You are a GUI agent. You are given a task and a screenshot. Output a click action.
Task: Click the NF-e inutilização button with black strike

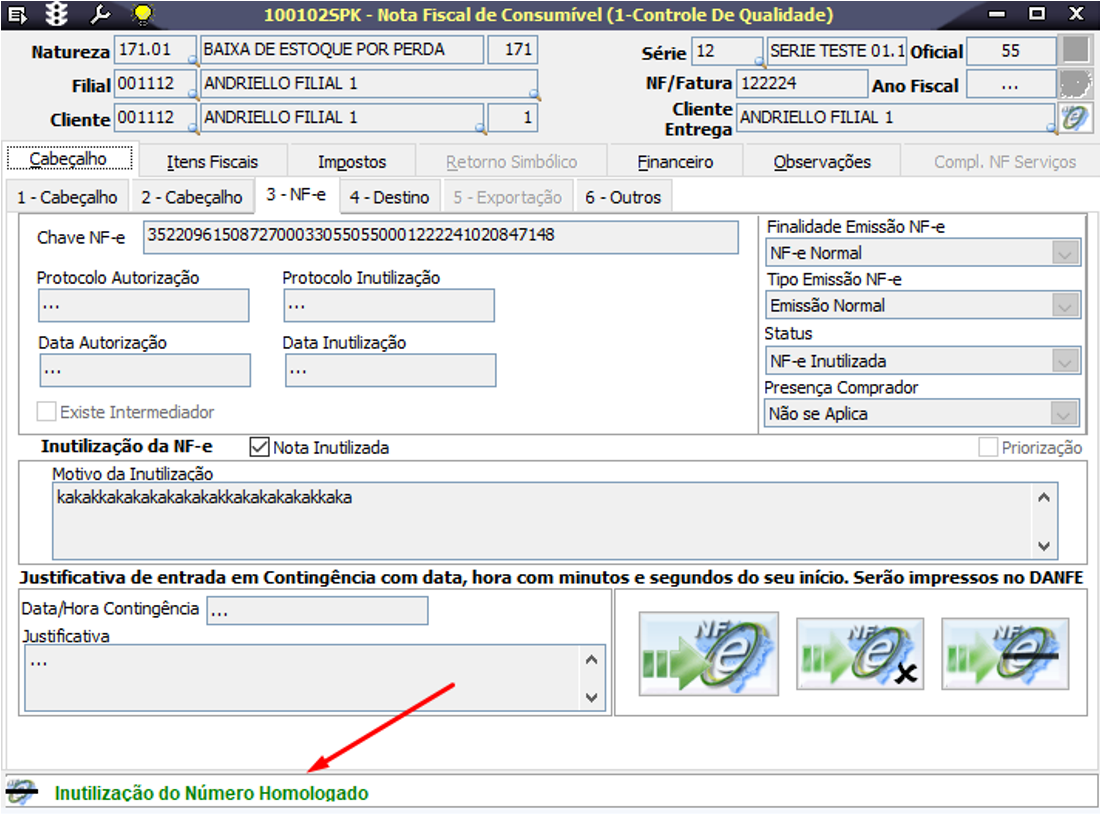(x=1005, y=653)
